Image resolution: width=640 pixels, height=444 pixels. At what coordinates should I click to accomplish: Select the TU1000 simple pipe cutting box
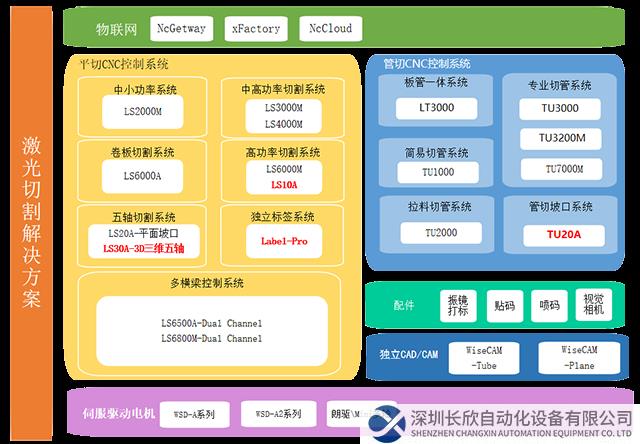click(437, 172)
